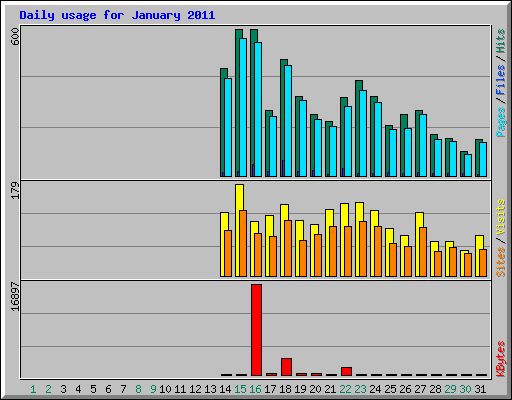
Task: Select the orange "Sites" legend label
Action: click(x=500, y=262)
